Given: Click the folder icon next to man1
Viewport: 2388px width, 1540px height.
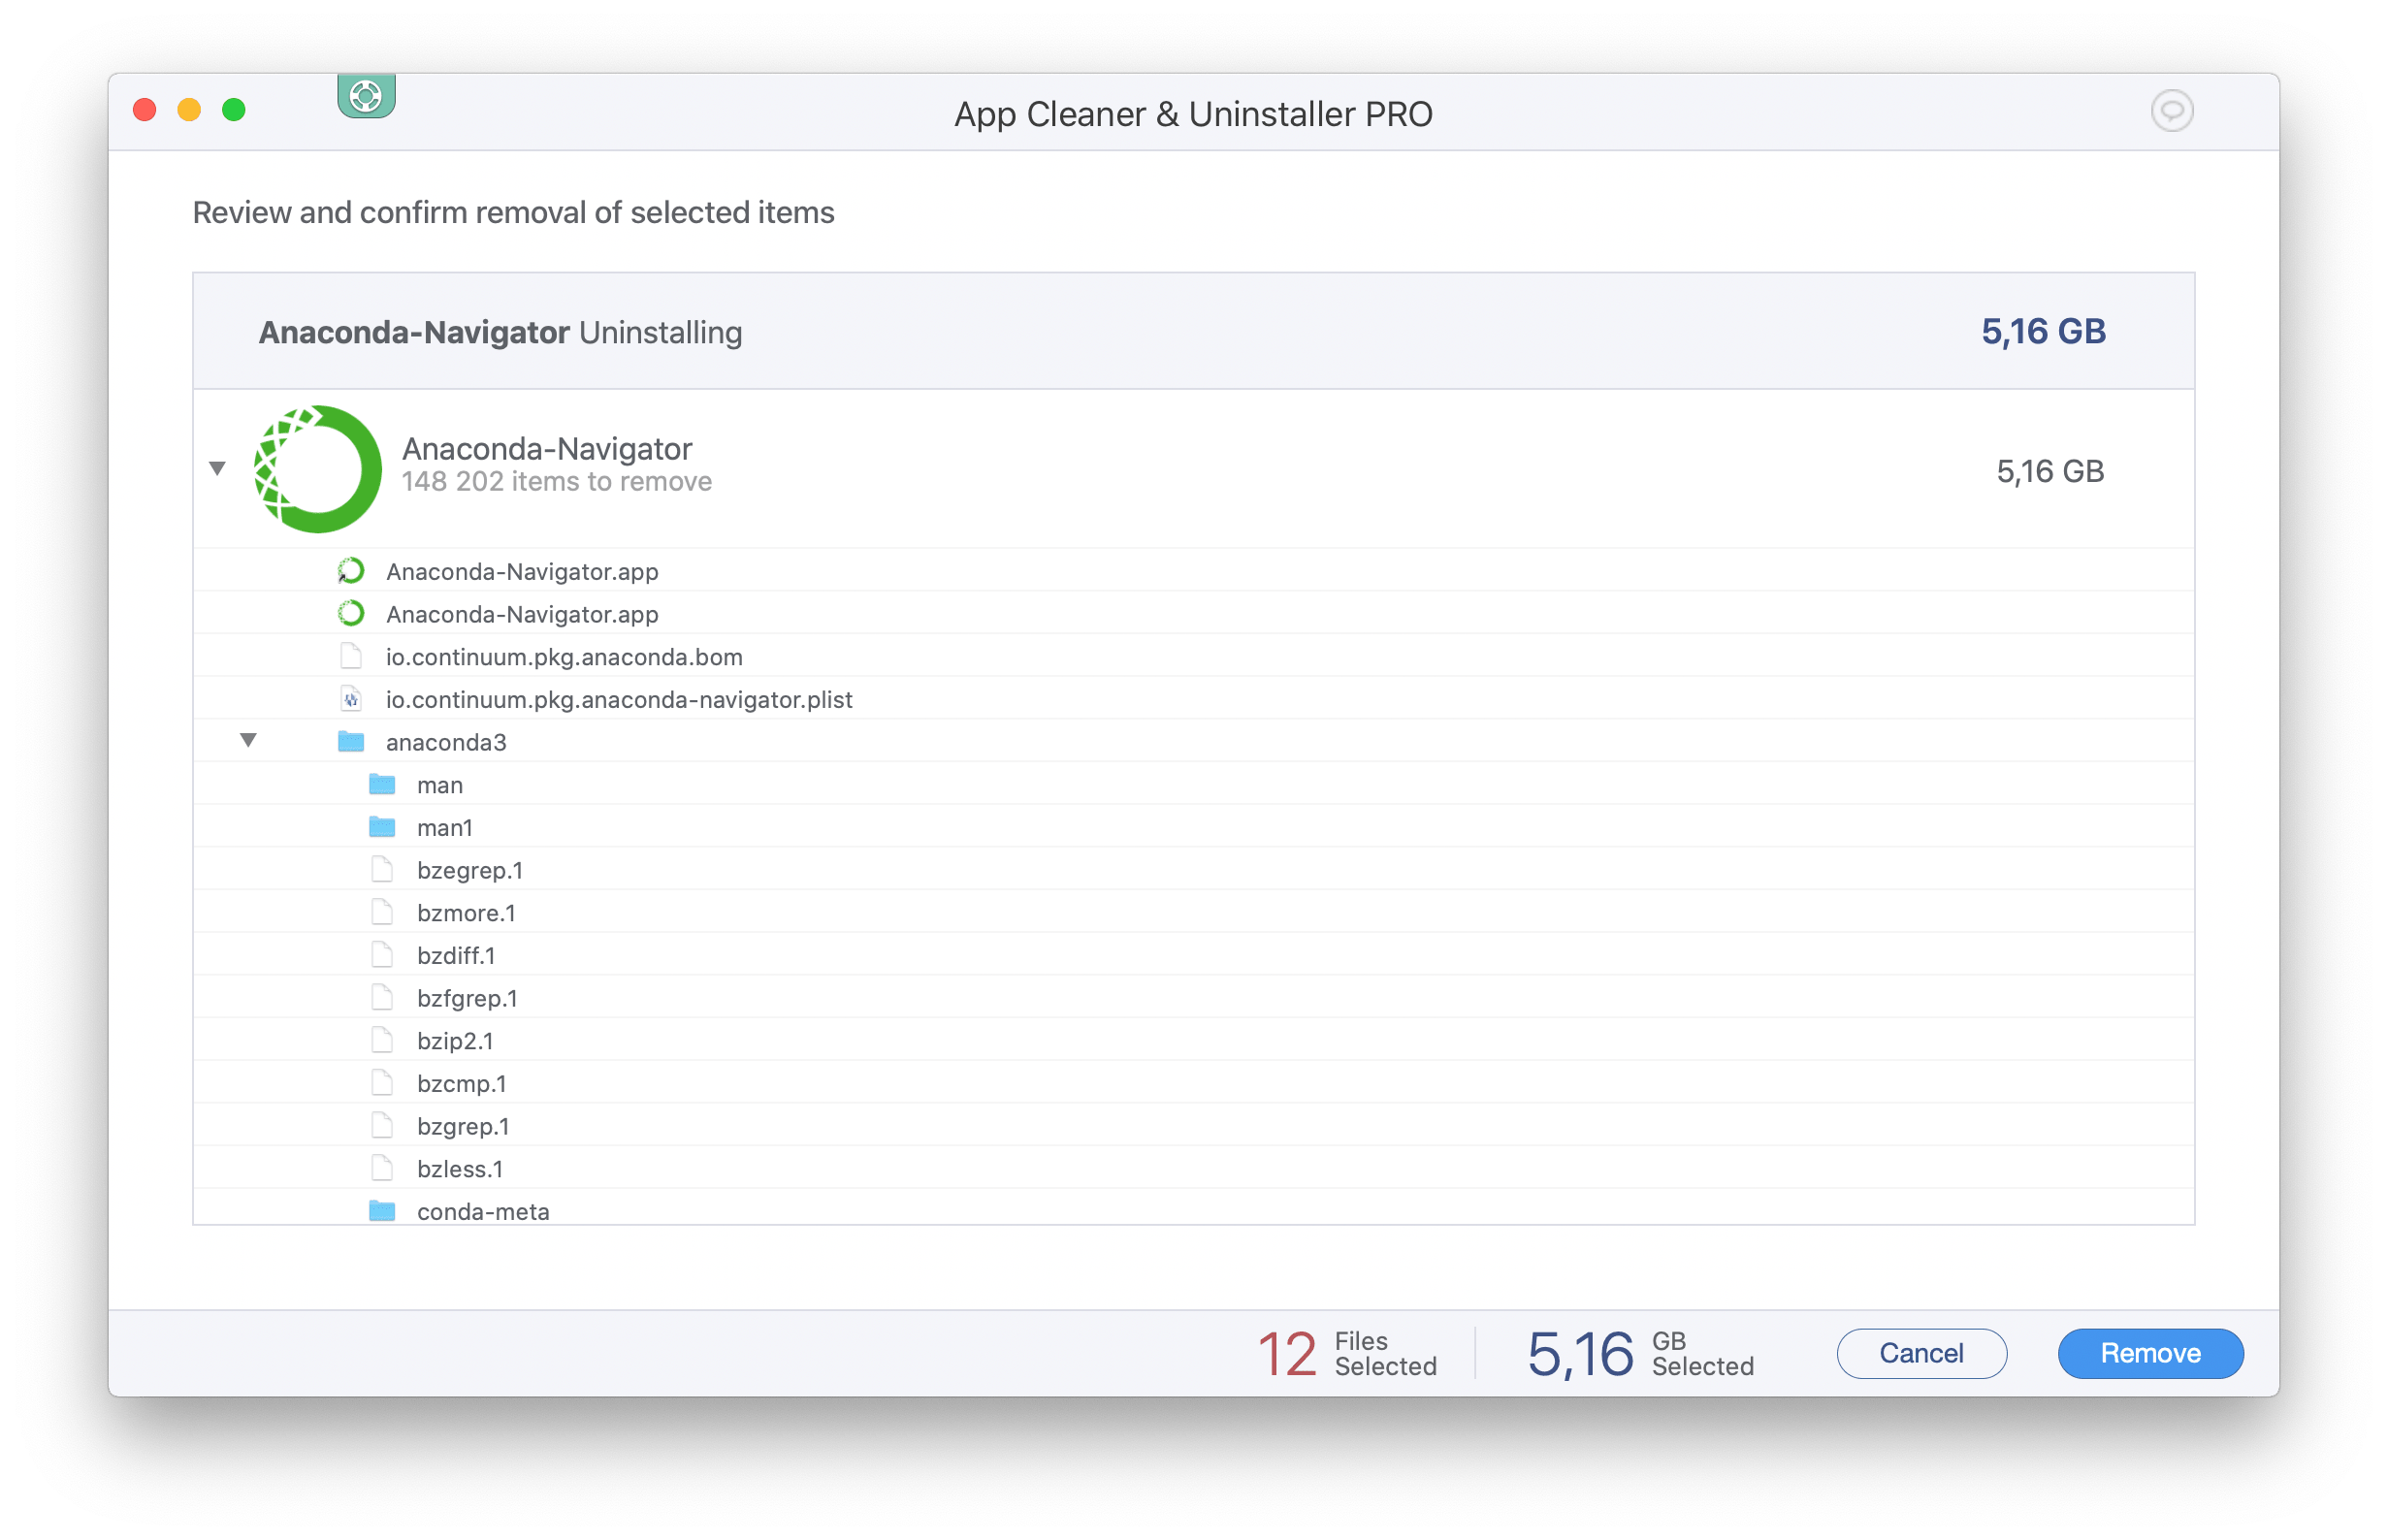Looking at the screenshot, I should click(383, 826).
